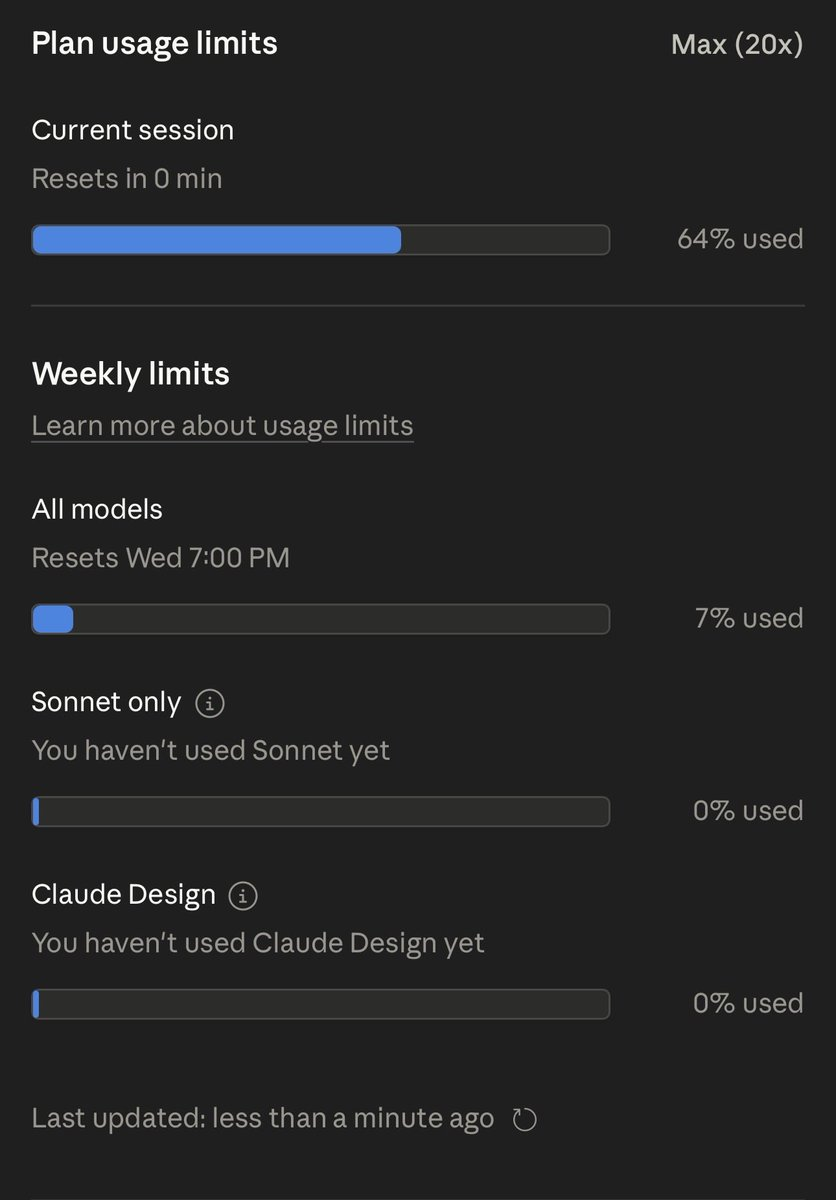This screenshot has width=836, height=1200.
Task: Click the Current session usage bar
Action: pos(320,240)
